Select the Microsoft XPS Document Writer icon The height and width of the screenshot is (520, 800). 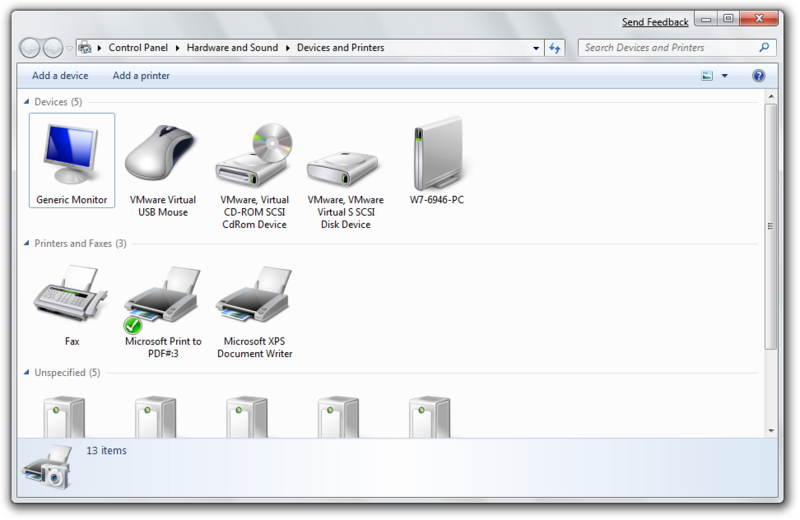pos(254,294)
